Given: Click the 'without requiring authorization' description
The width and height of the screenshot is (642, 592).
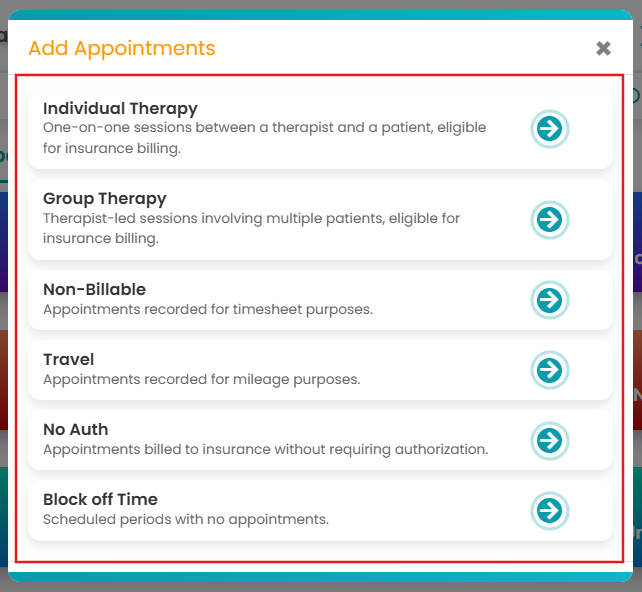Looking at the screenshot, I should (x=265, y=449).
